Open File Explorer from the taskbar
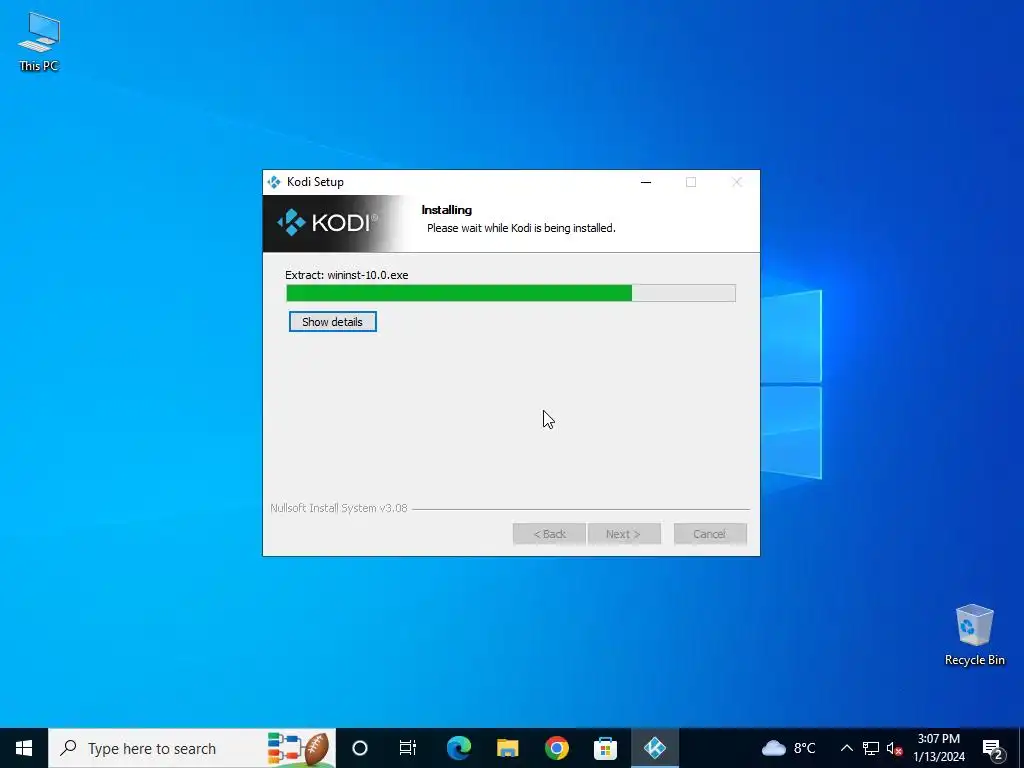 (507, 748)
